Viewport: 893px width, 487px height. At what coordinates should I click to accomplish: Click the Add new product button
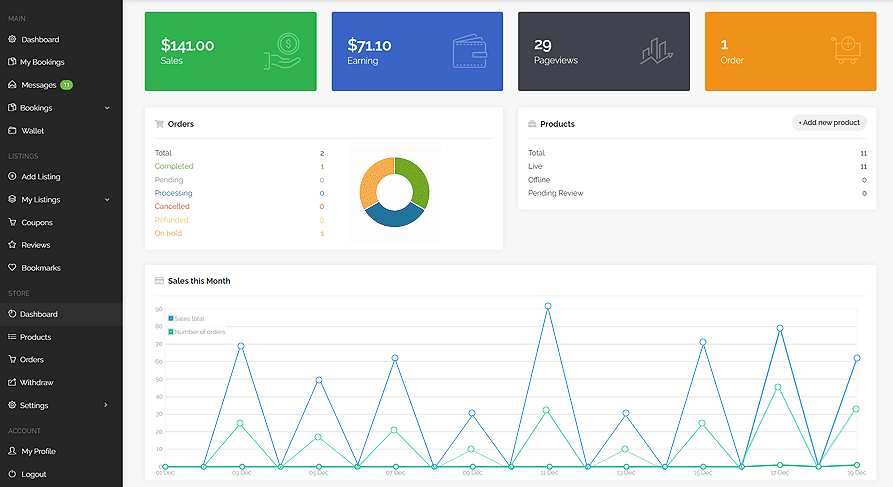click(829, 123)
